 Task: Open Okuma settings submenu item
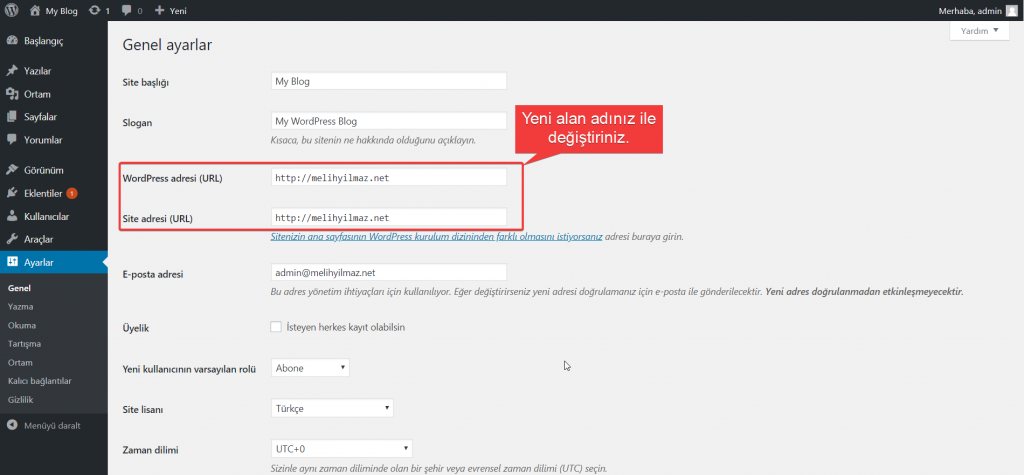(22, 325)
